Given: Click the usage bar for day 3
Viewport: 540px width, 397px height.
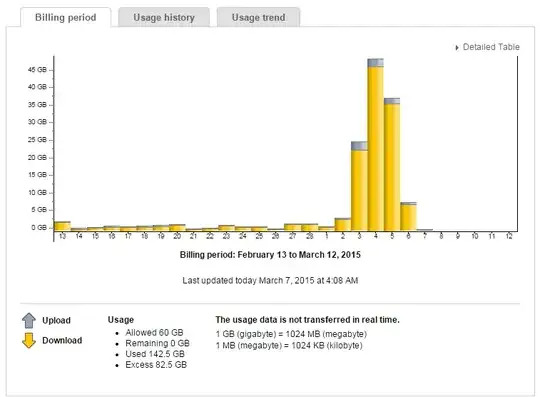Looking at the screenshot, I should point(359,186).
